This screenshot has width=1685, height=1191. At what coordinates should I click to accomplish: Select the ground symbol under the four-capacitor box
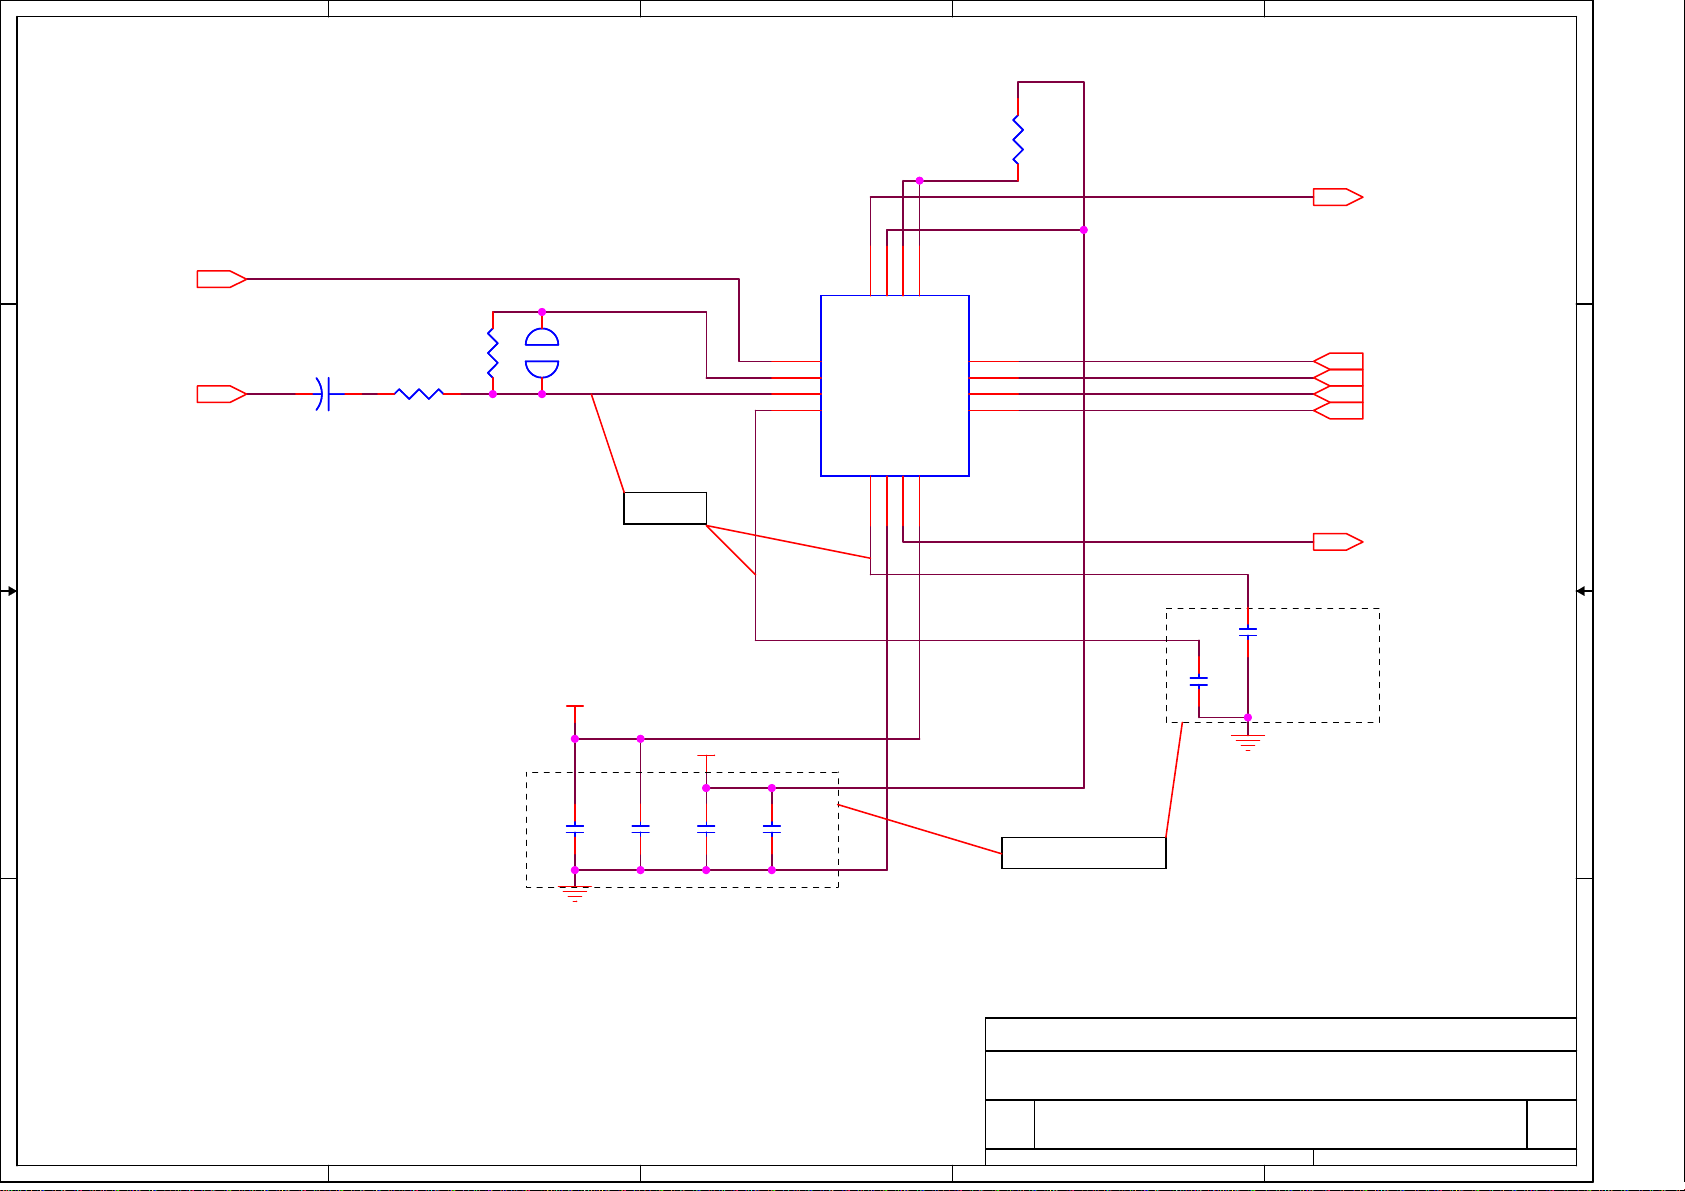coord(575,893)
